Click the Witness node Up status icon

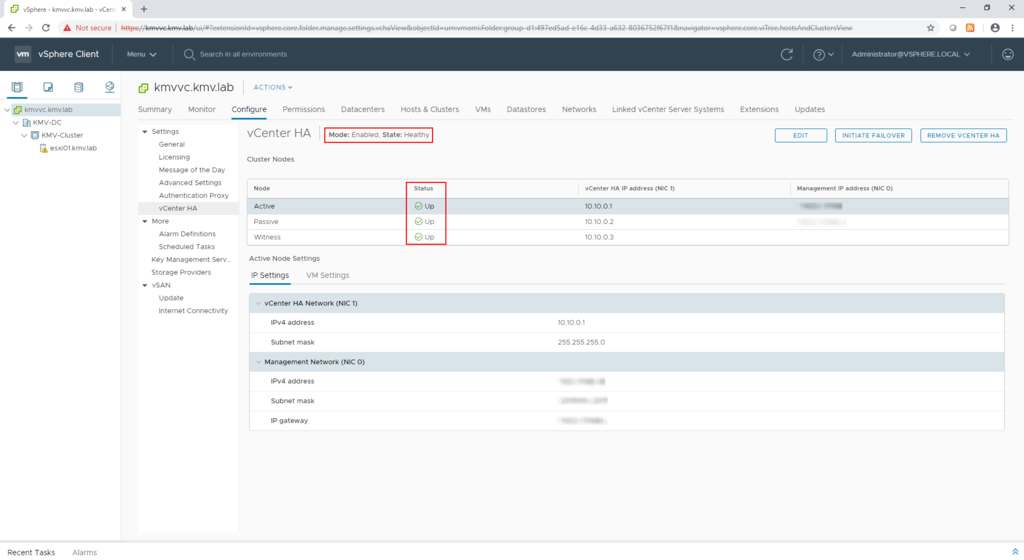(419, 238)
